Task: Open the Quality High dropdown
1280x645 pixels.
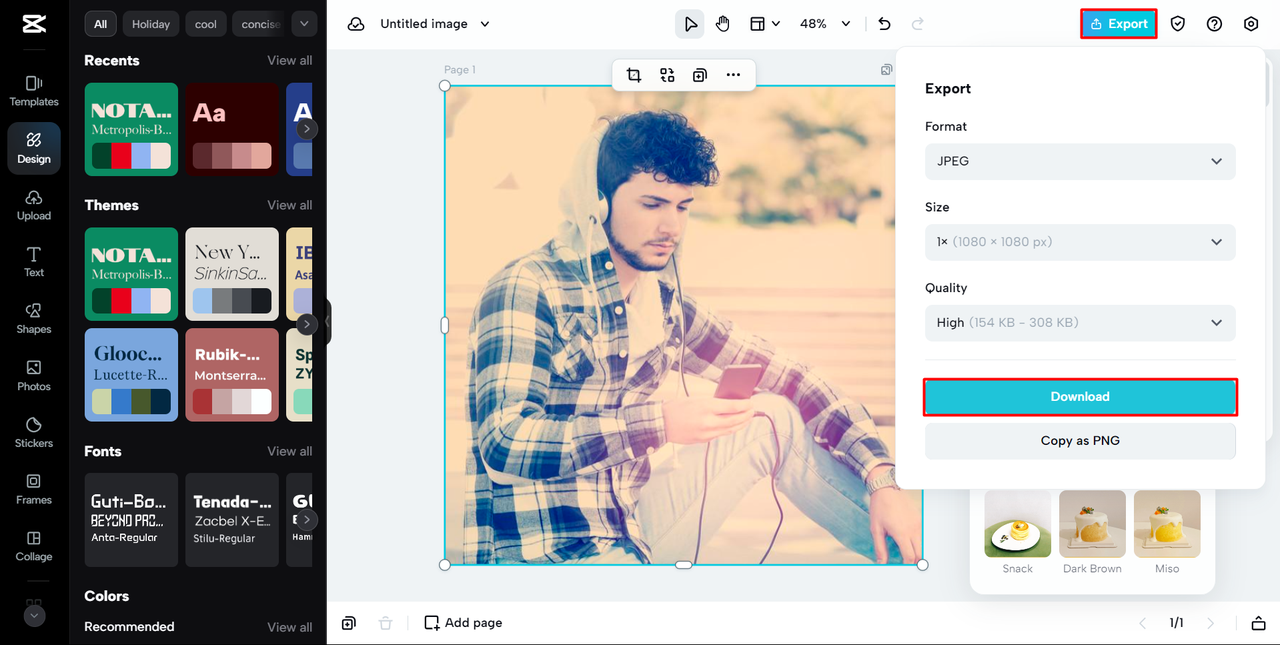Action: point(1080,323)
